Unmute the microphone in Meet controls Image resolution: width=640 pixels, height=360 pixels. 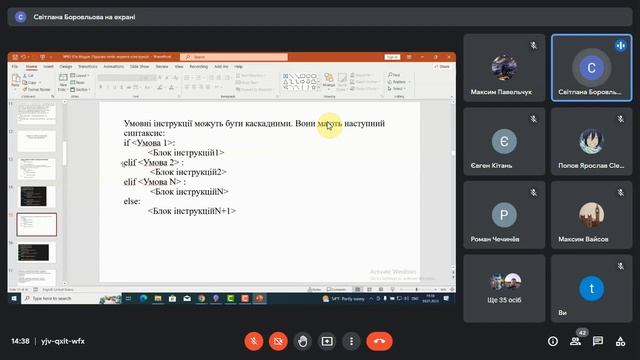254,341
